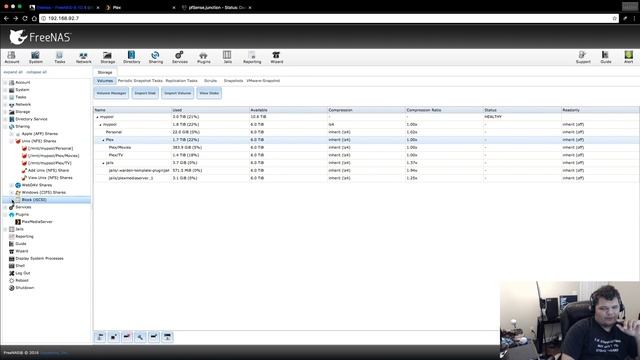Click the collapse all link
The width and height of the screenshot is (640, 360).
point(36,72)
